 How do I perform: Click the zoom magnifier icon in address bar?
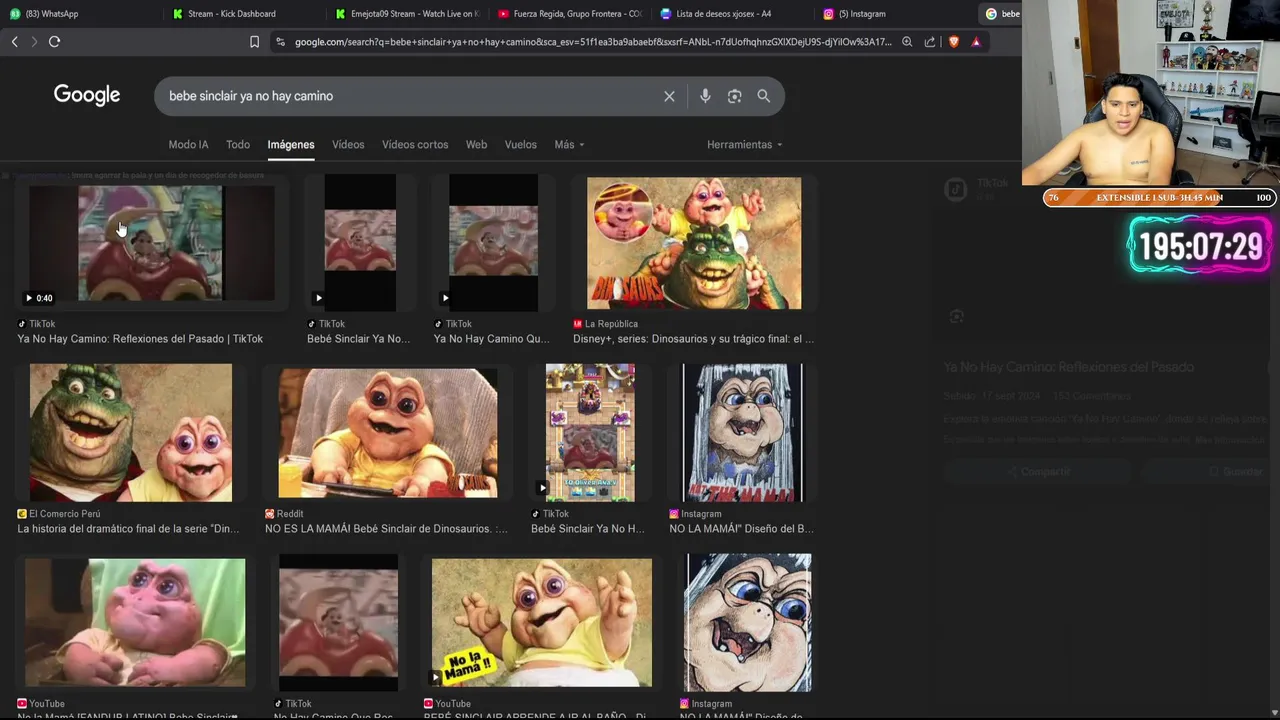(907, 42)
